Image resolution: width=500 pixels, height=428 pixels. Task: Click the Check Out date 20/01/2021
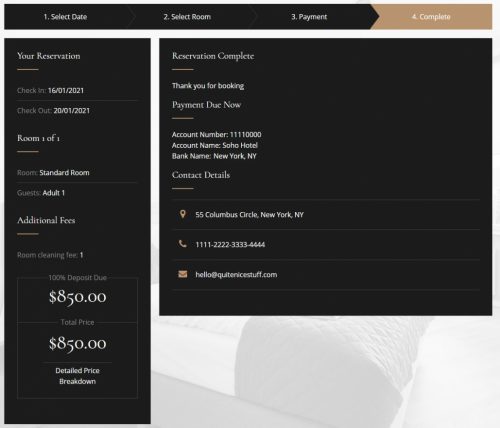tap(72, 111)
